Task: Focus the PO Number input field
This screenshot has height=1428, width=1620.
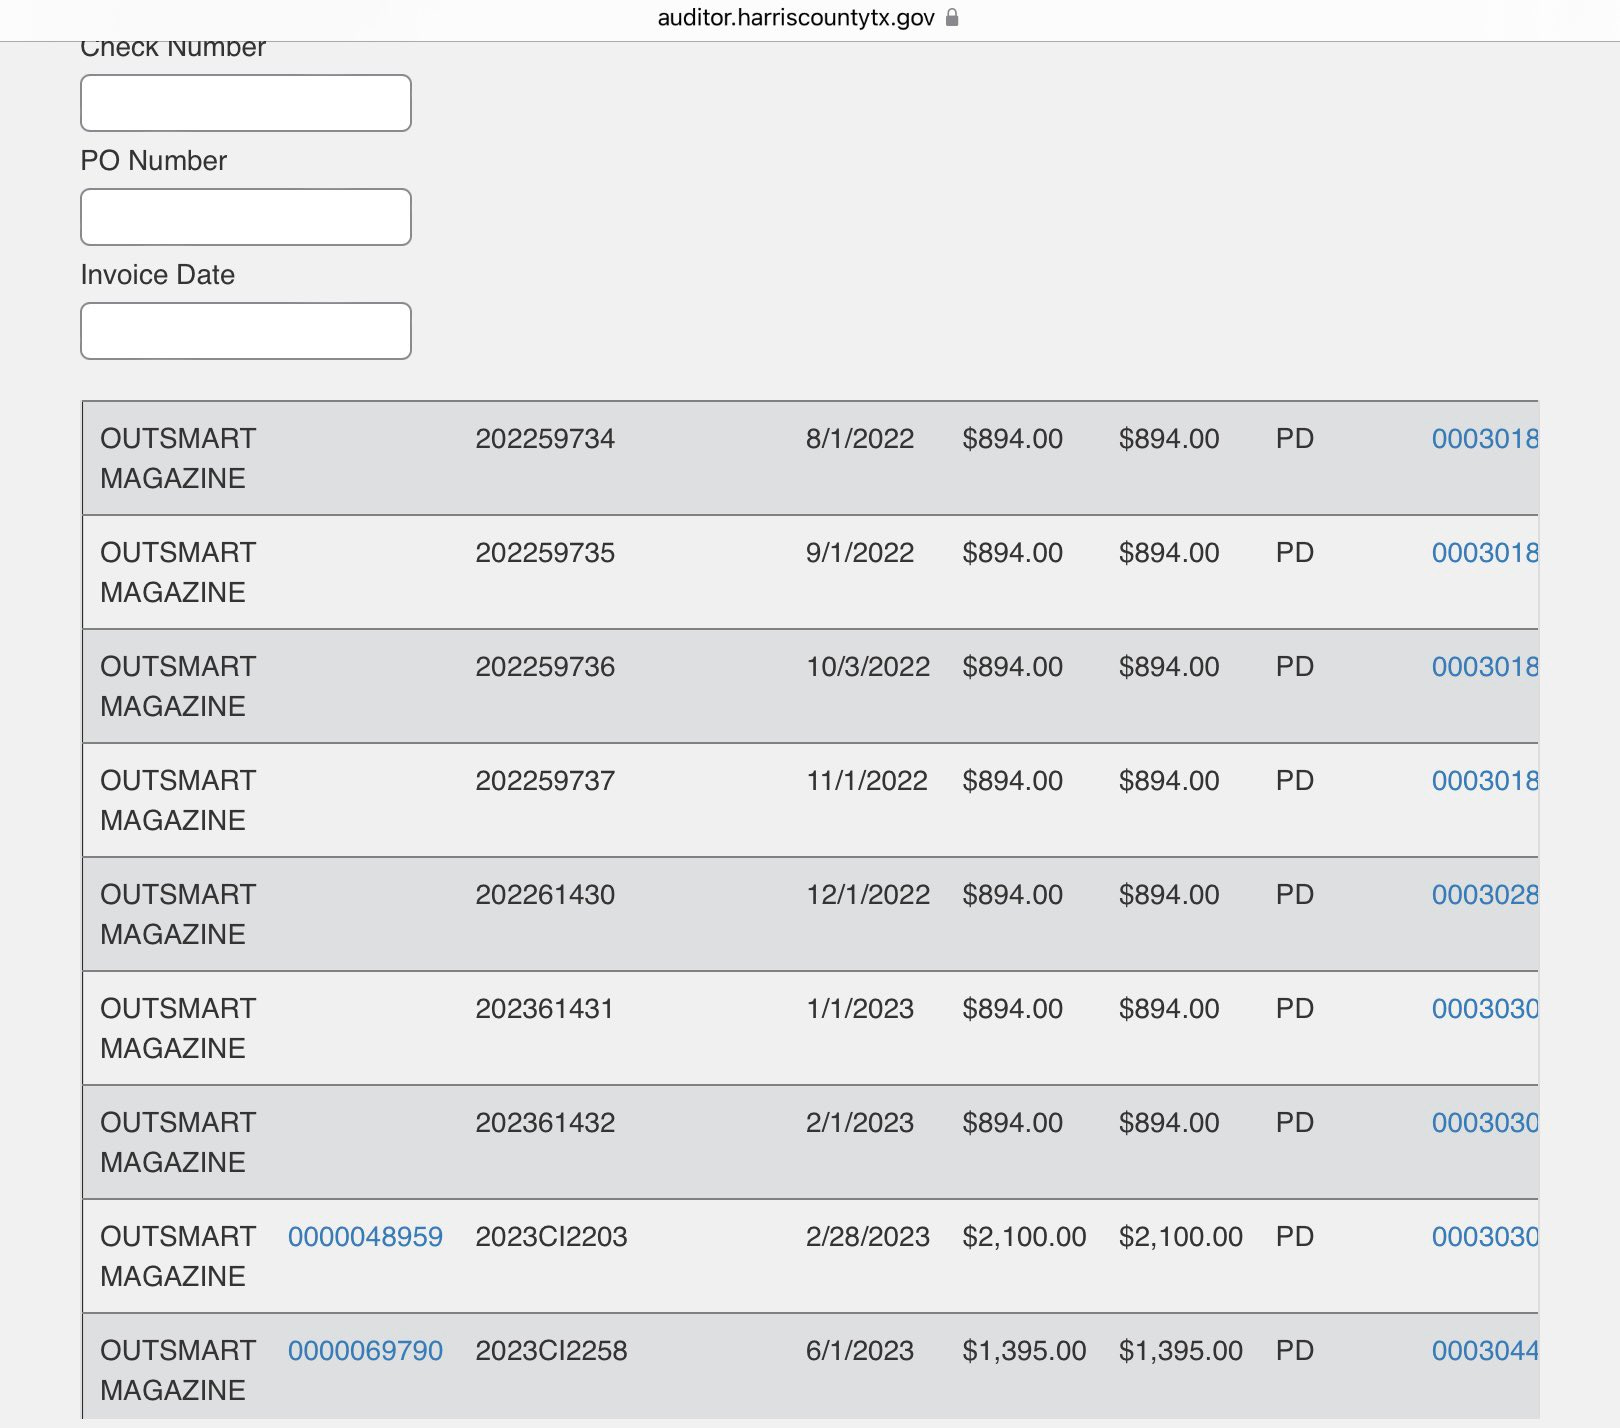Action: click(x=246, y=217)
